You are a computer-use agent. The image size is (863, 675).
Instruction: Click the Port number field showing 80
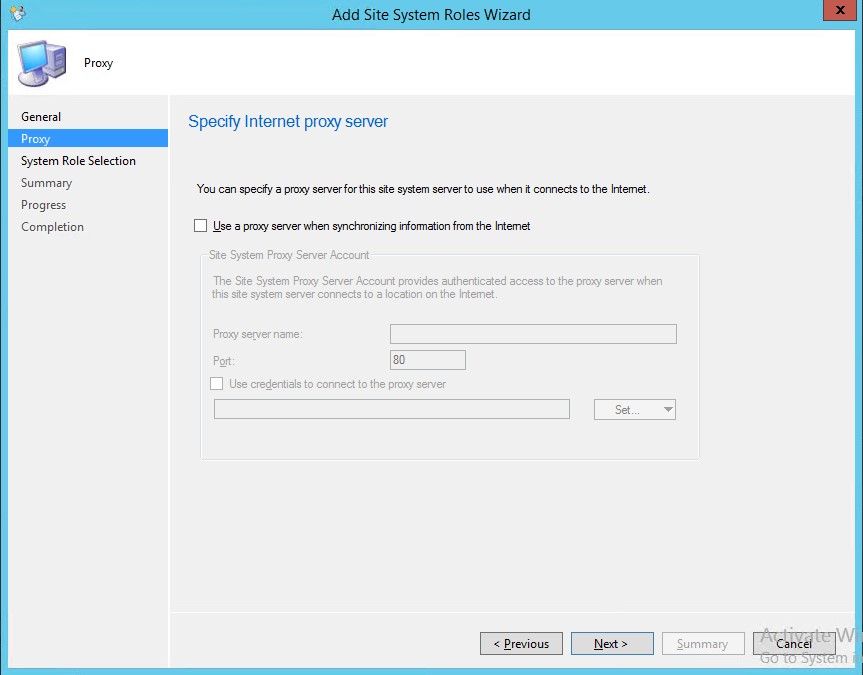(x=427, y=360)
